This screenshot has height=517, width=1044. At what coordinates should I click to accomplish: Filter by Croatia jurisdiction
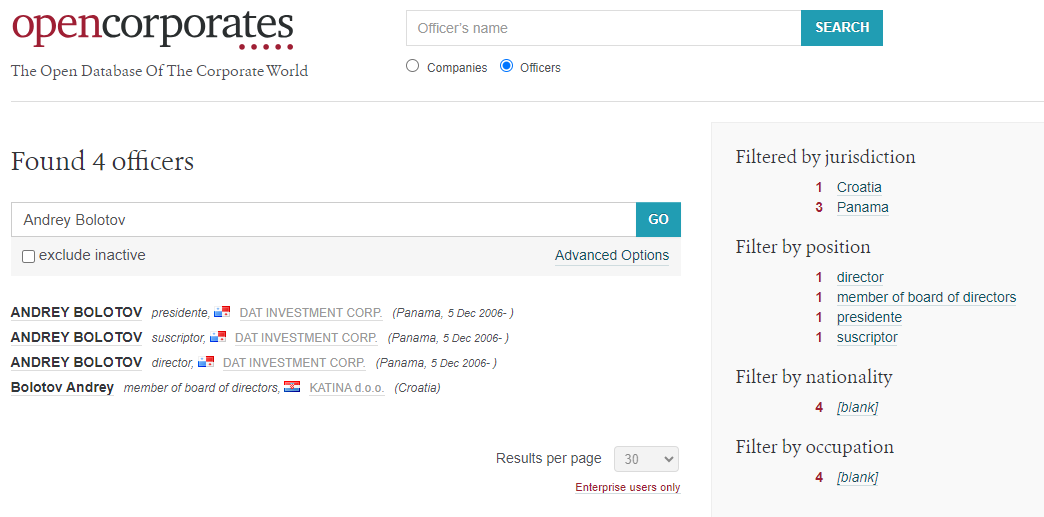tap(859, 187)
